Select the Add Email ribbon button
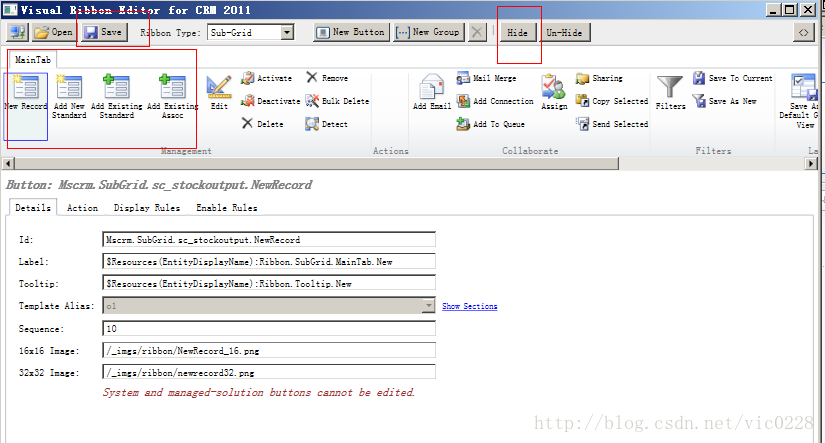Screen dimensions: 825x443 click(432, 93)
